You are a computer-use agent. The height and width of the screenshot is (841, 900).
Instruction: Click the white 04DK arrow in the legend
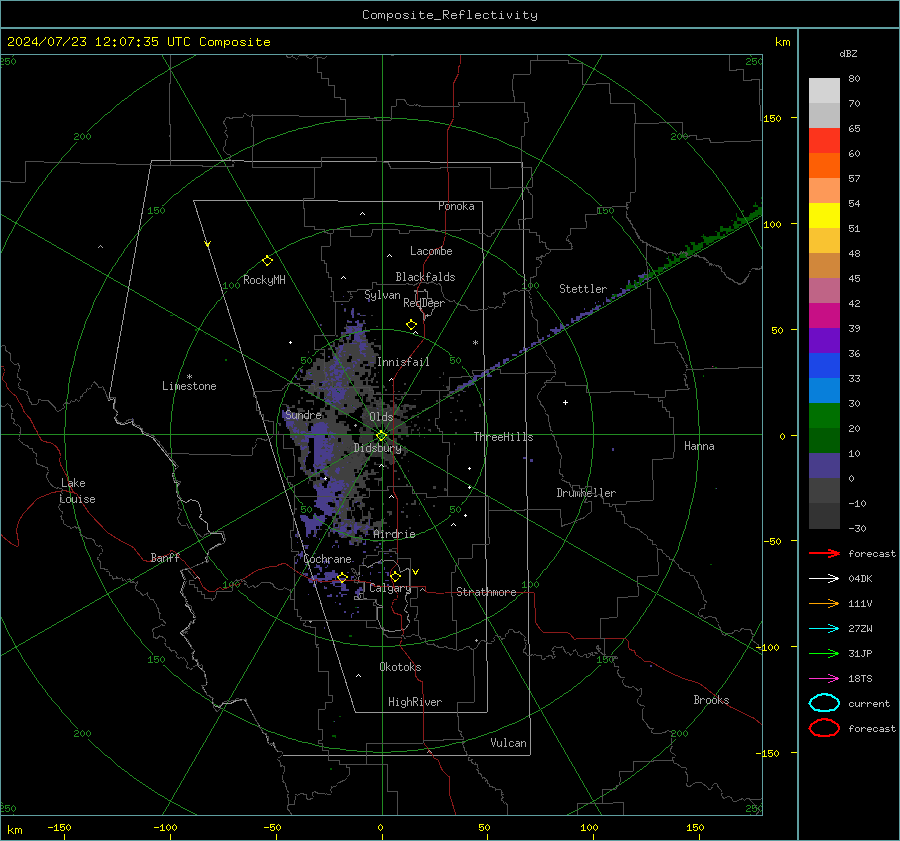coord(824,578)
